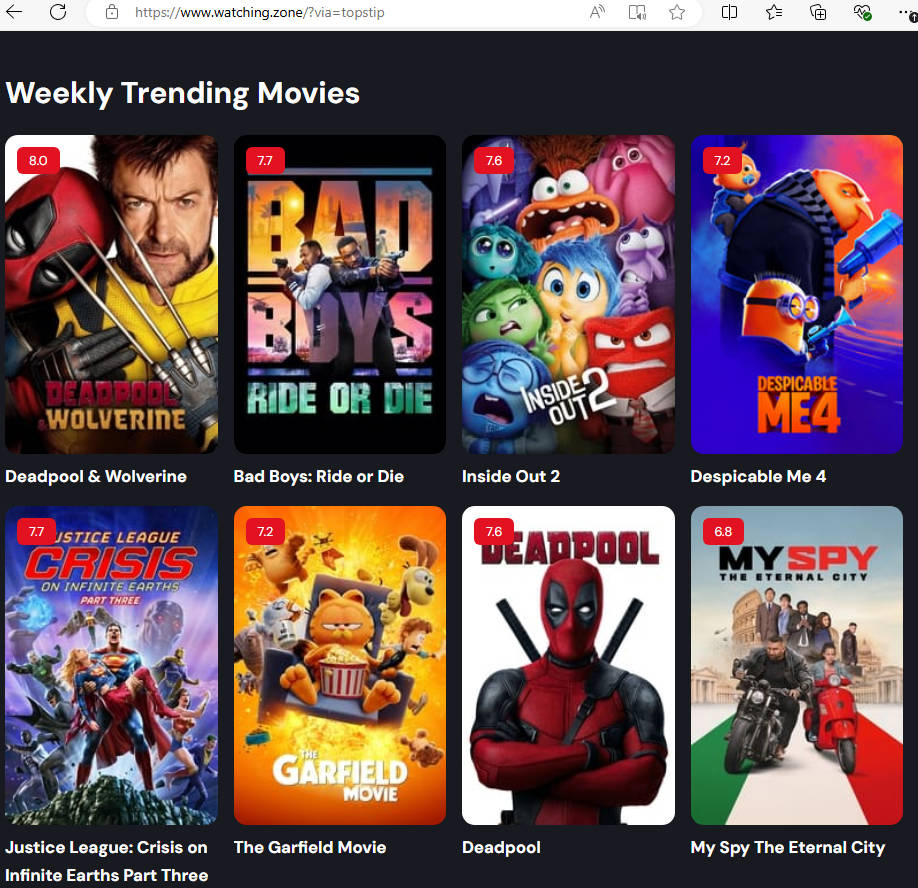Reload the page with the refresh icon
The image size is (918, 888).
[58, 12]
